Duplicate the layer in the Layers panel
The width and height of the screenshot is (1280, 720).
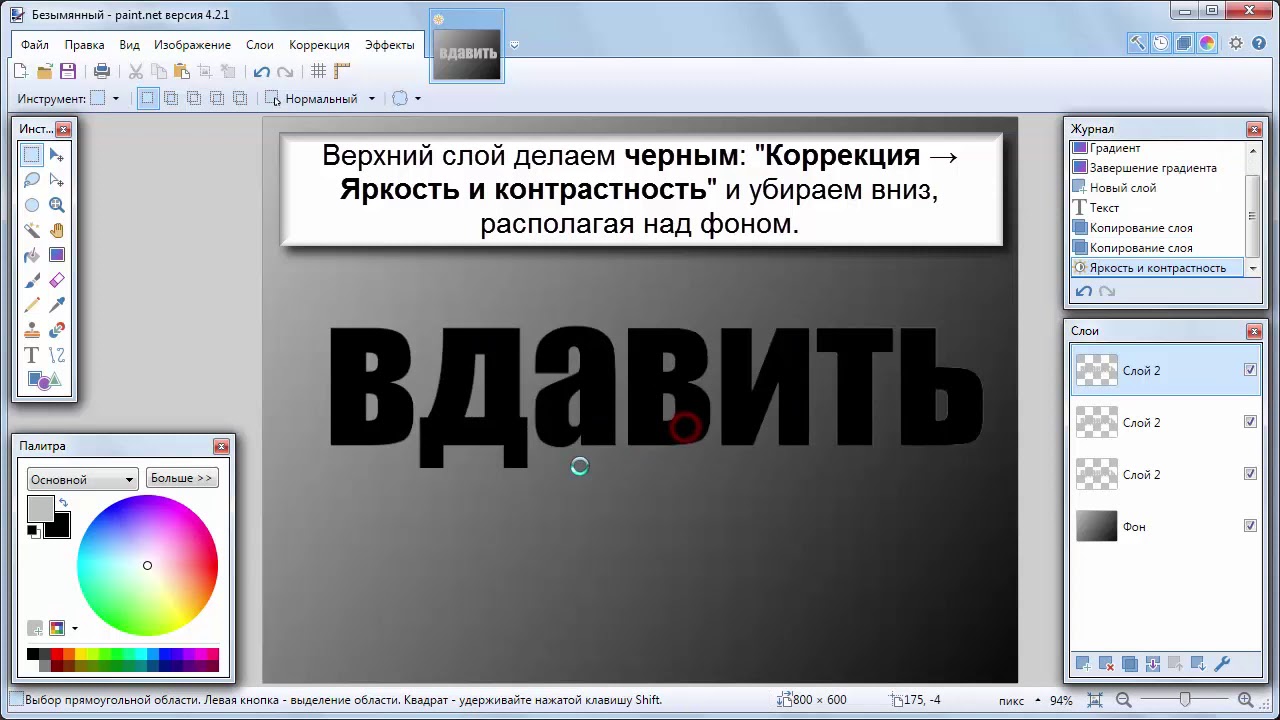pyautogui.click(x=1129, y=663)
